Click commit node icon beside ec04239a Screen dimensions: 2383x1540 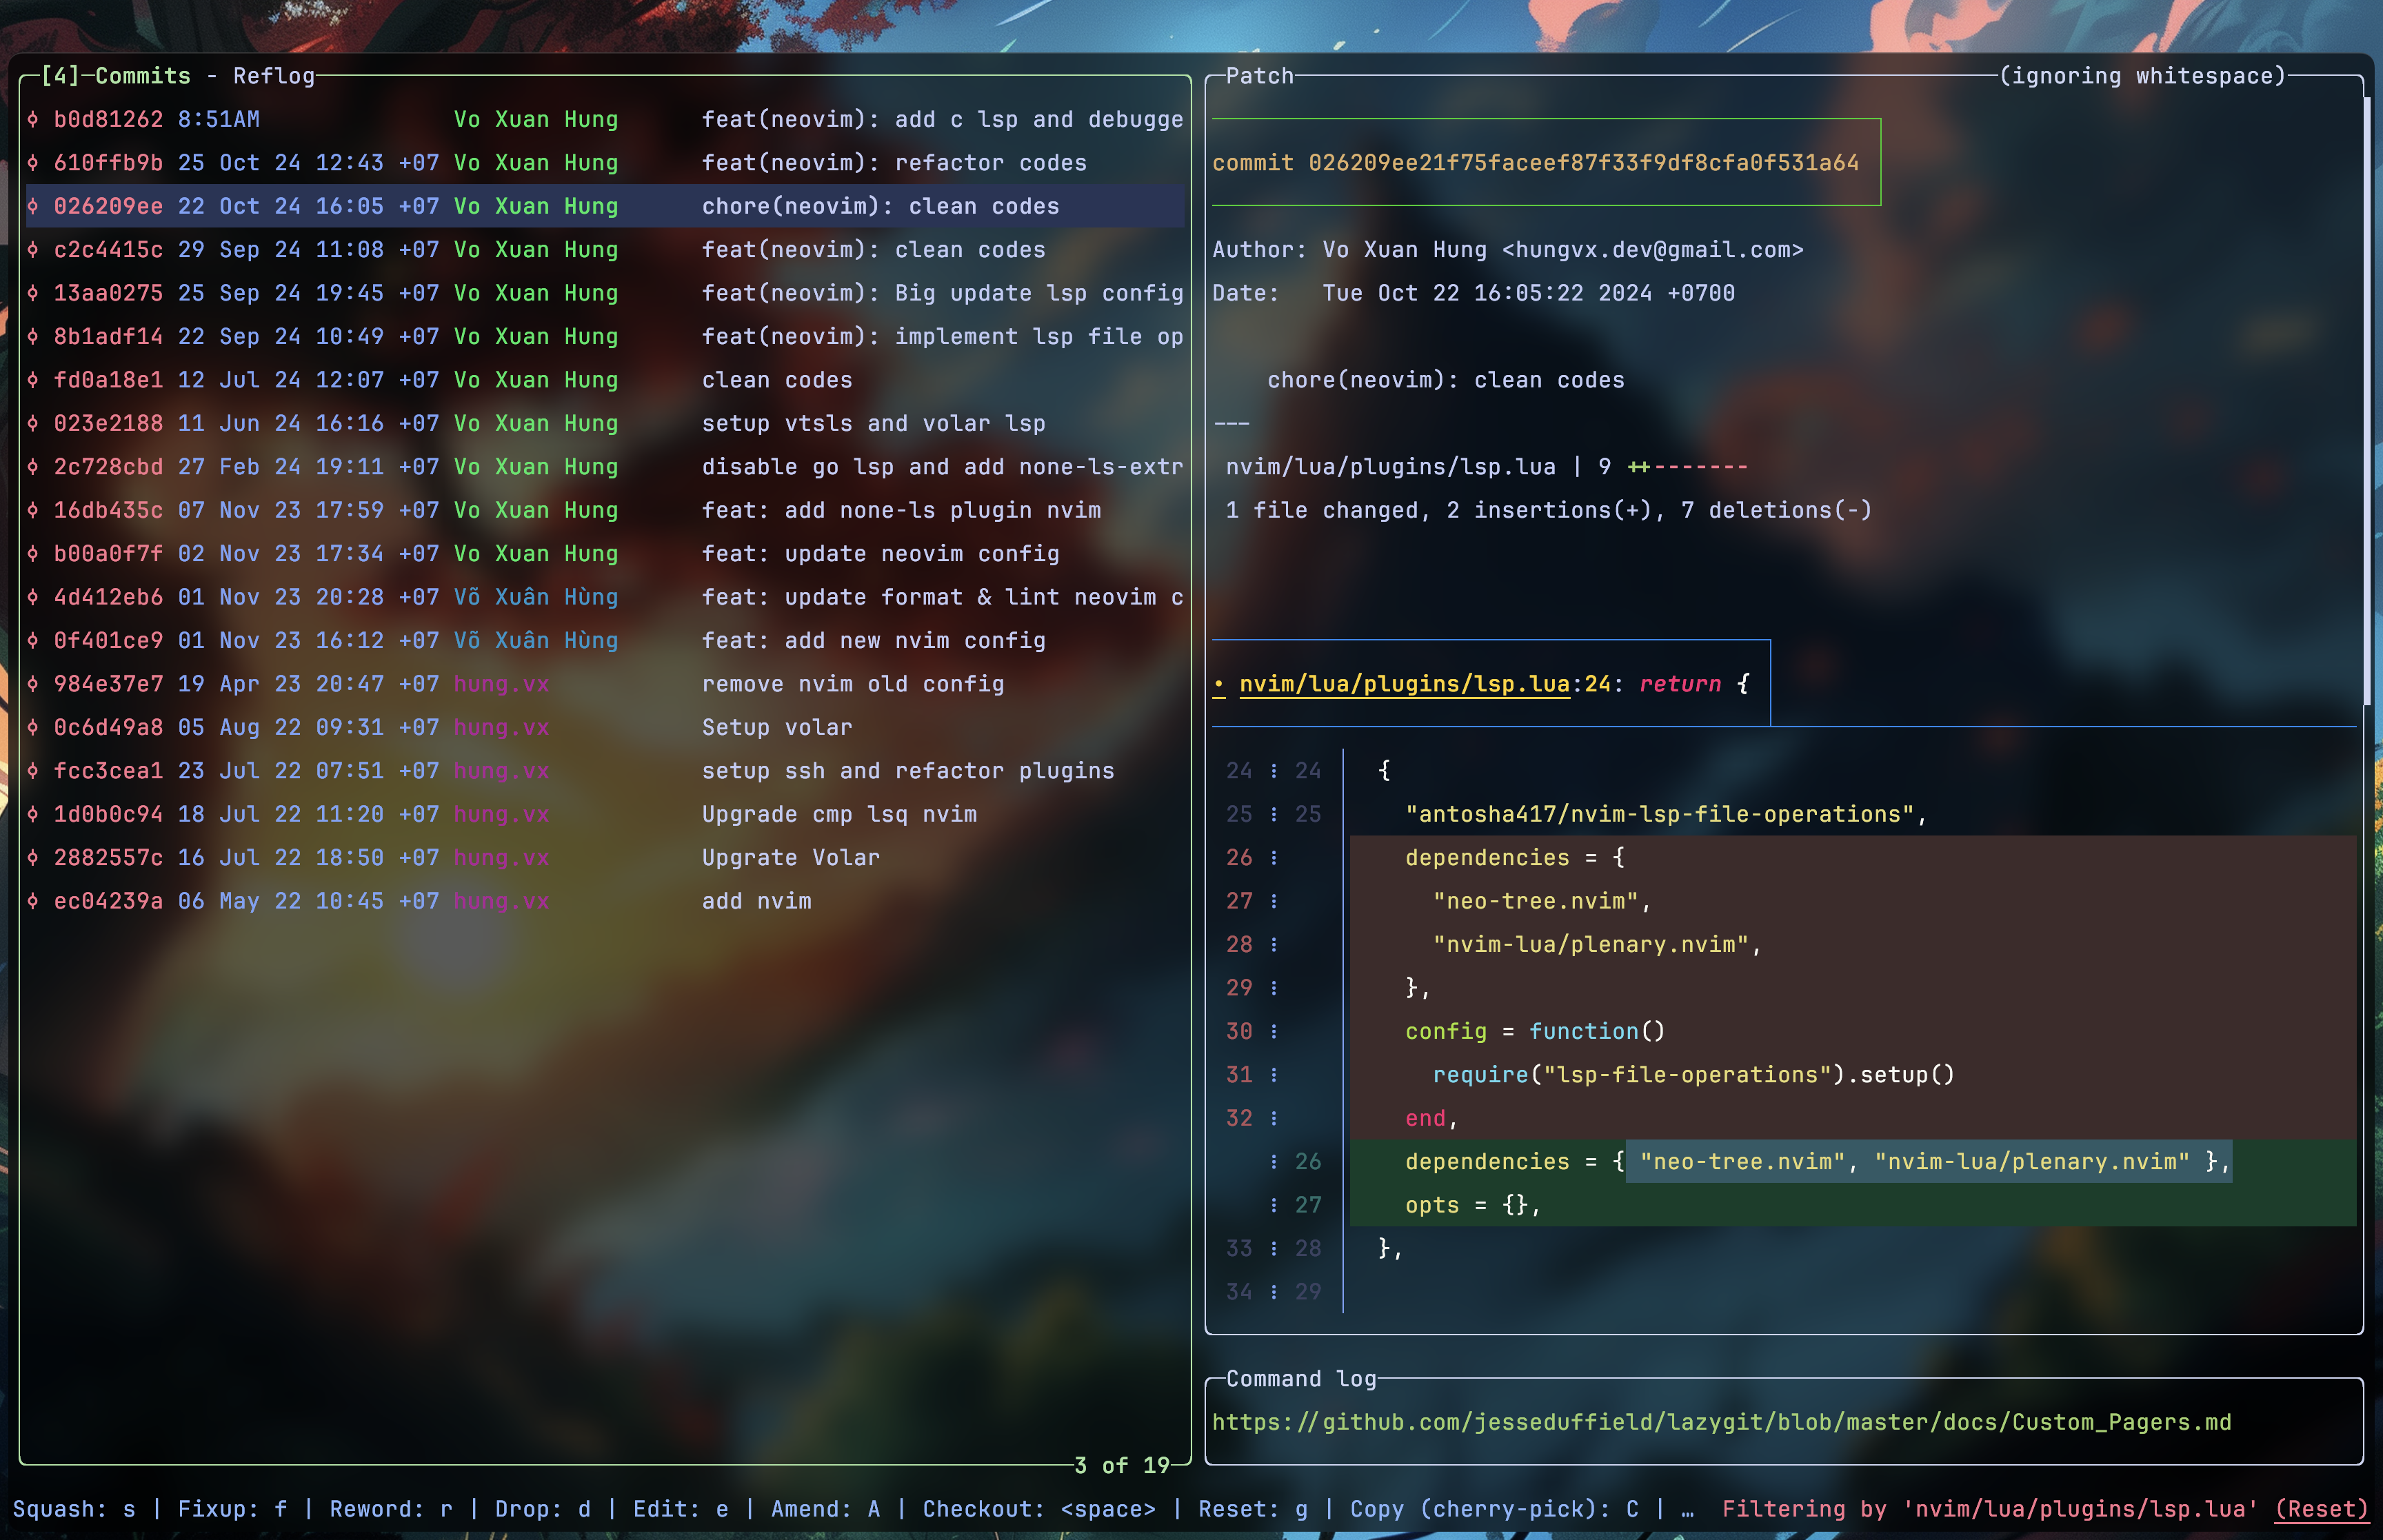point(33,901)
